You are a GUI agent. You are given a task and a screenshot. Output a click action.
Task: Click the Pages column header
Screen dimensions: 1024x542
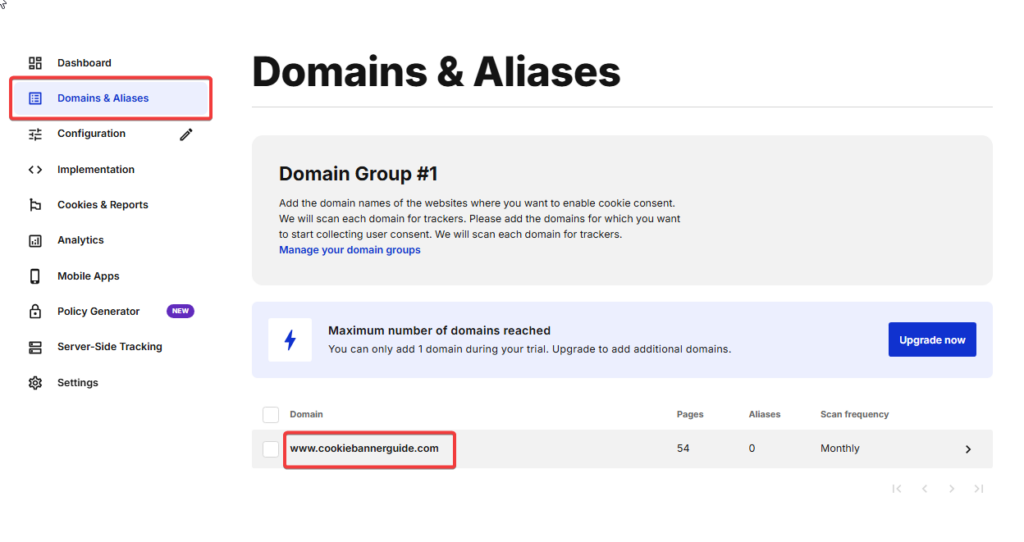click(690, 414)
